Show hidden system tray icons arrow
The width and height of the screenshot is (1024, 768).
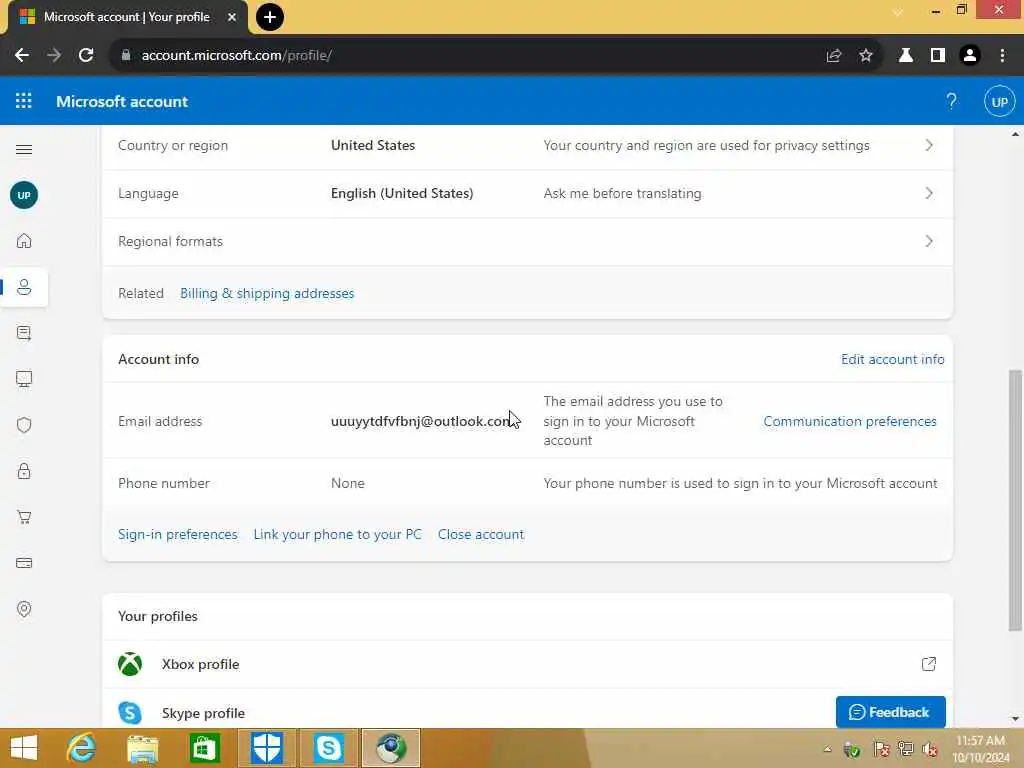pos(827,748)
